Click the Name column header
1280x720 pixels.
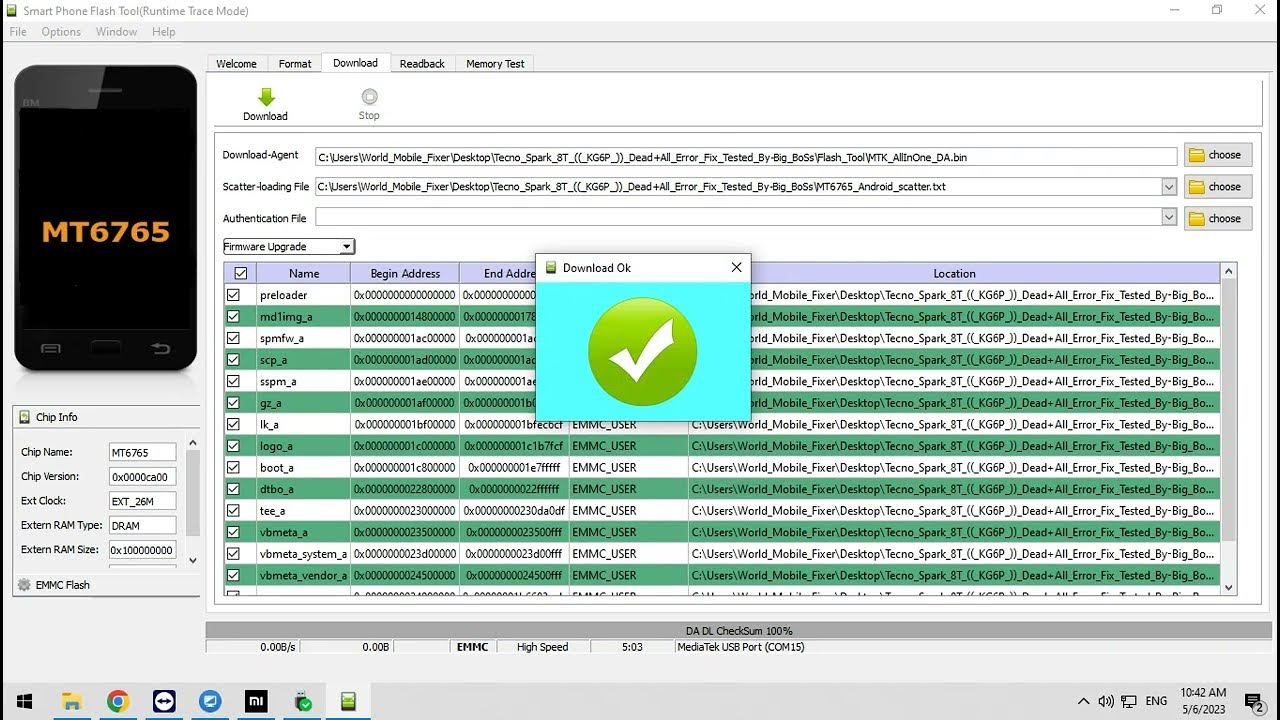[304, 273]
